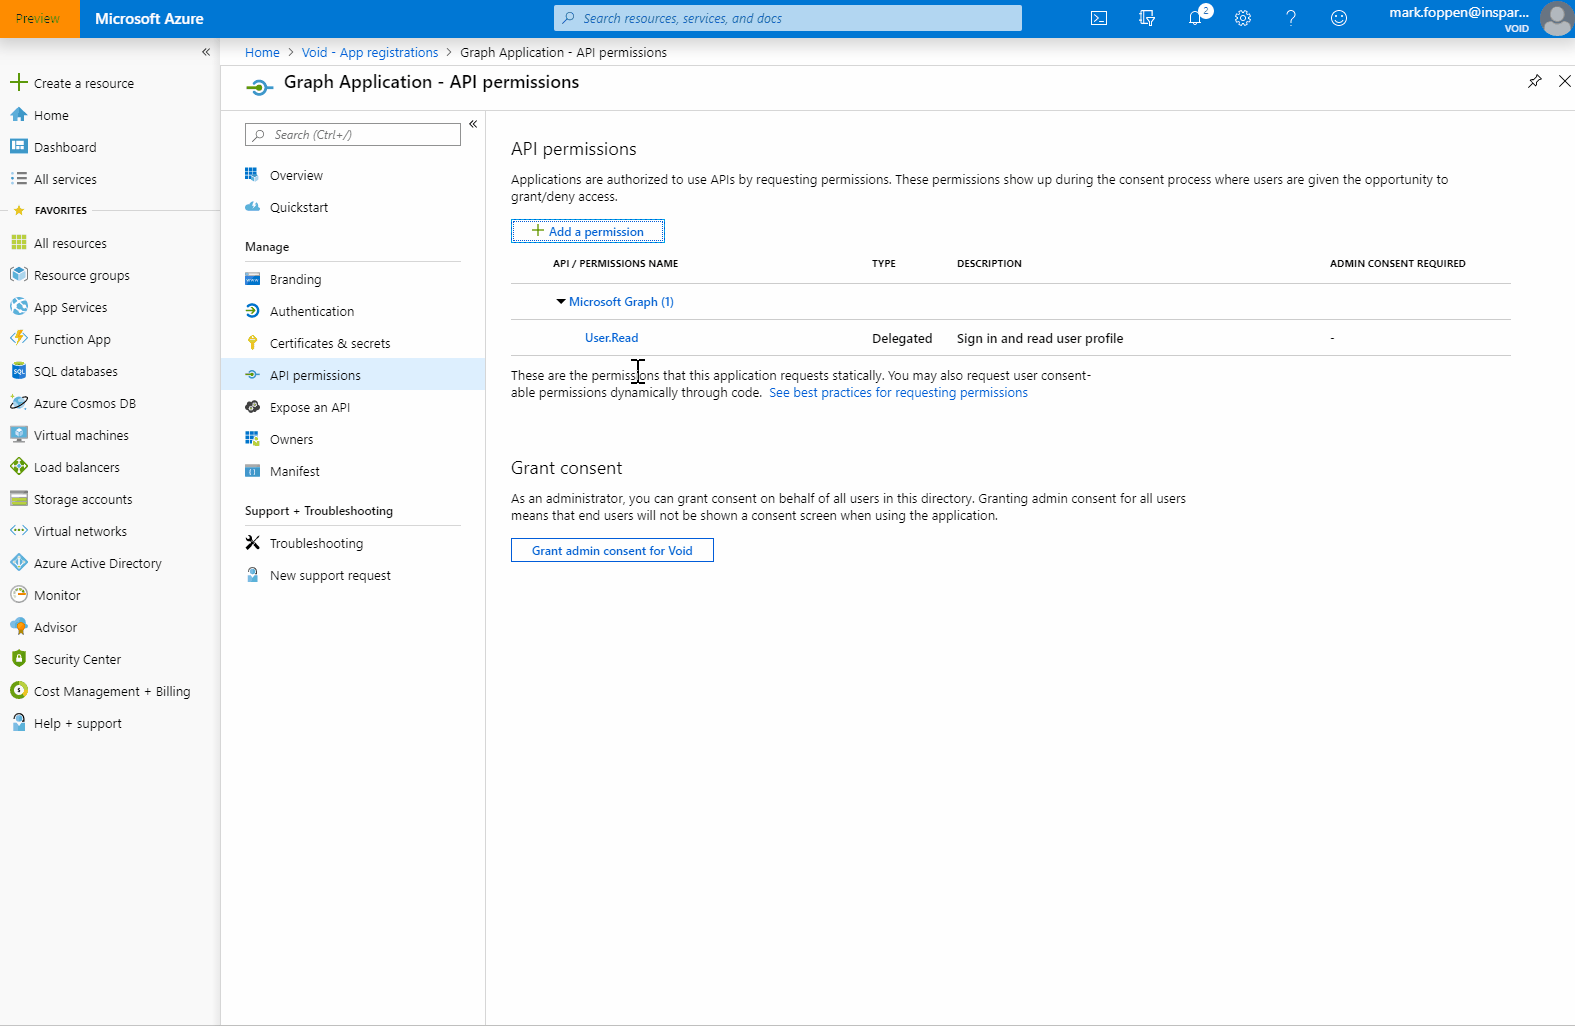Click the Resource groups cube icon
The image size is (1575, 1026).
coord(18,275)
